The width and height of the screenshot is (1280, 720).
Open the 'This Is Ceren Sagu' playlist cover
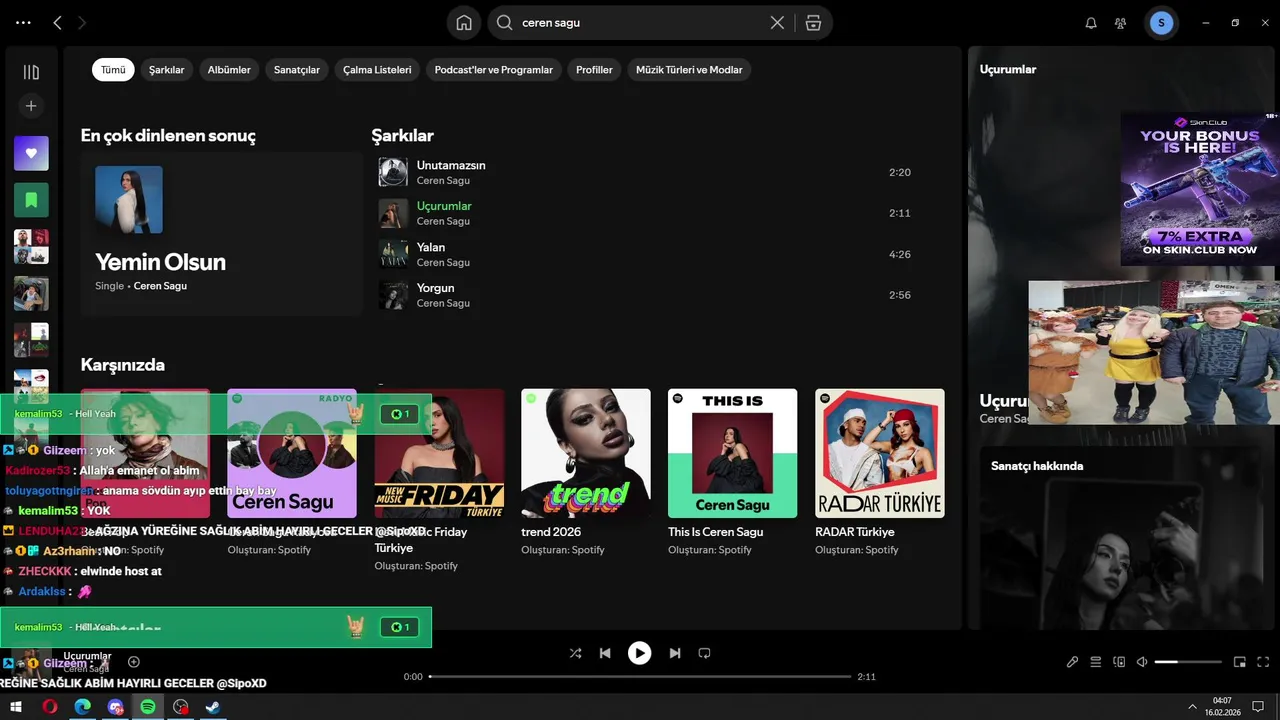tap(733, 453)
